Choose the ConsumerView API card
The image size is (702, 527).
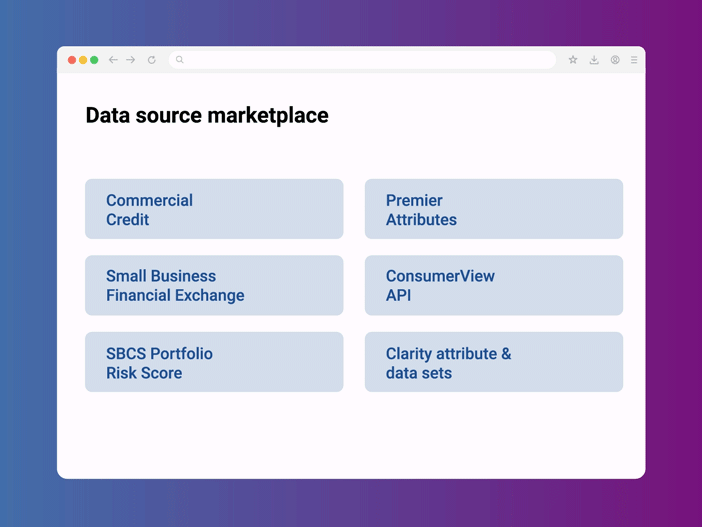493,285
